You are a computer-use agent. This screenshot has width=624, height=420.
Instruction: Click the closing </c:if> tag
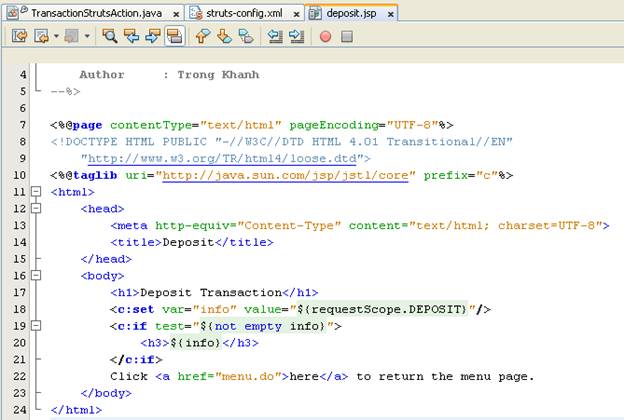(x=136, y=359)
